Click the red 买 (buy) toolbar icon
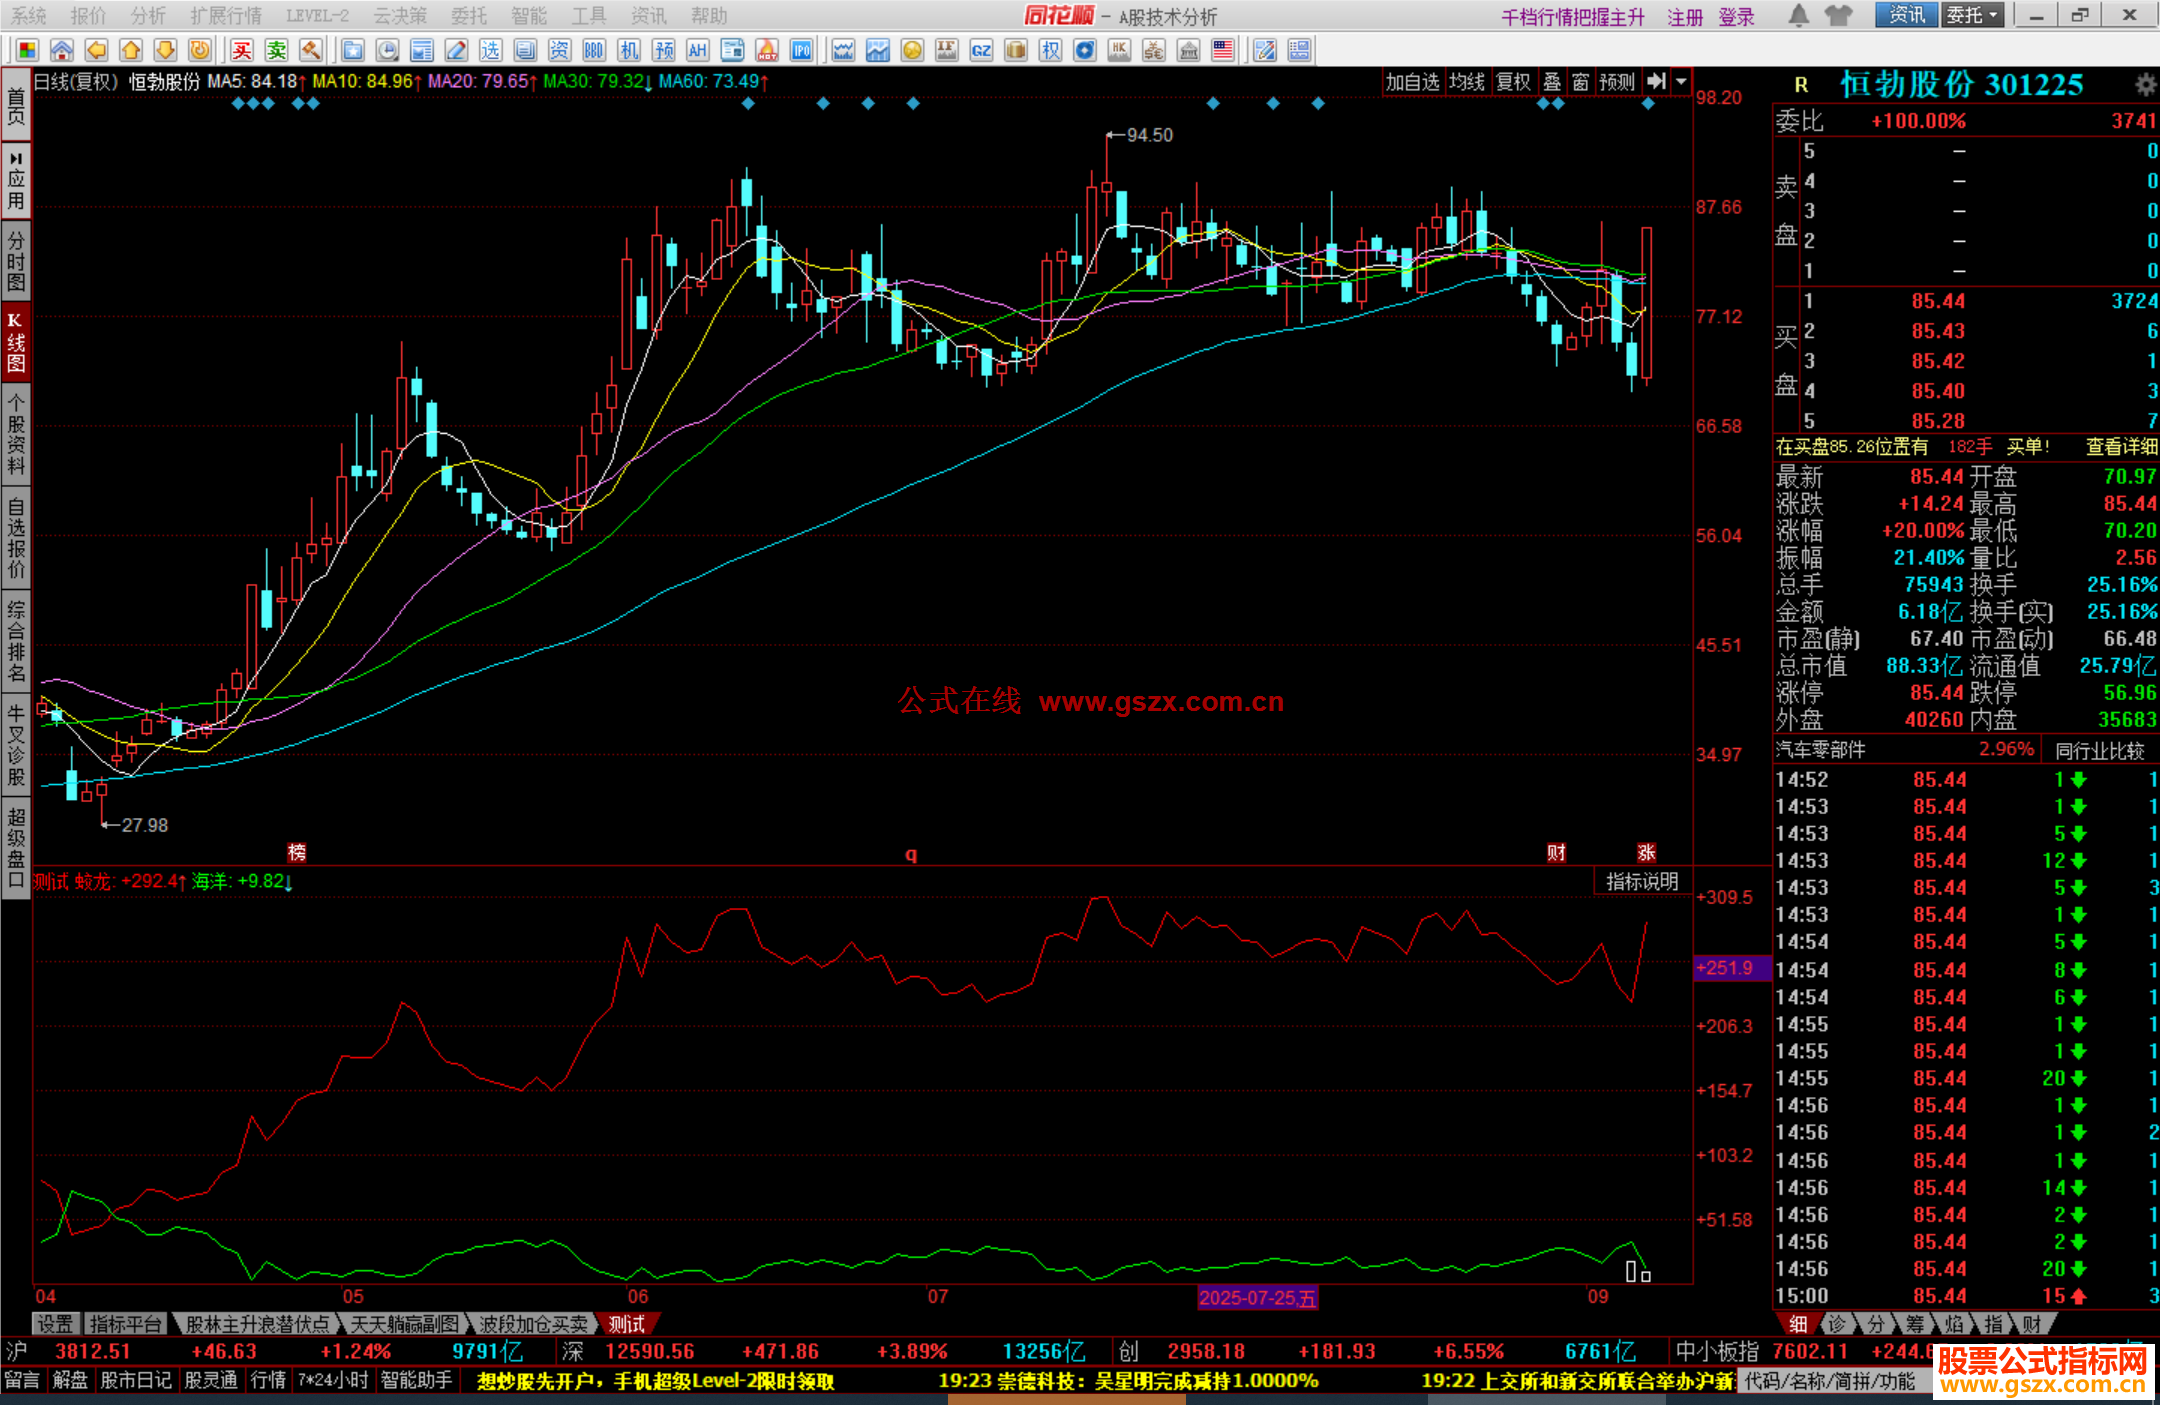This screenshot has height=1405, width=2160. (242, 50)
